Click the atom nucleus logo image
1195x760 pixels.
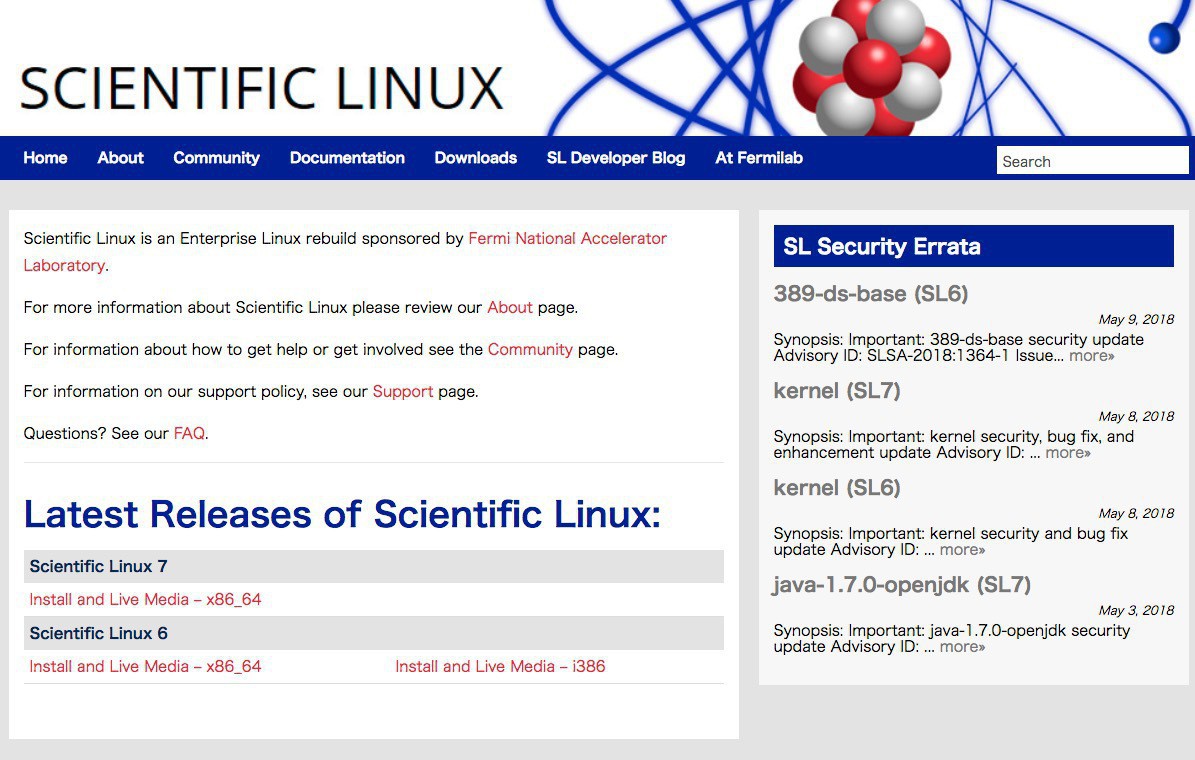click(871, 67)
